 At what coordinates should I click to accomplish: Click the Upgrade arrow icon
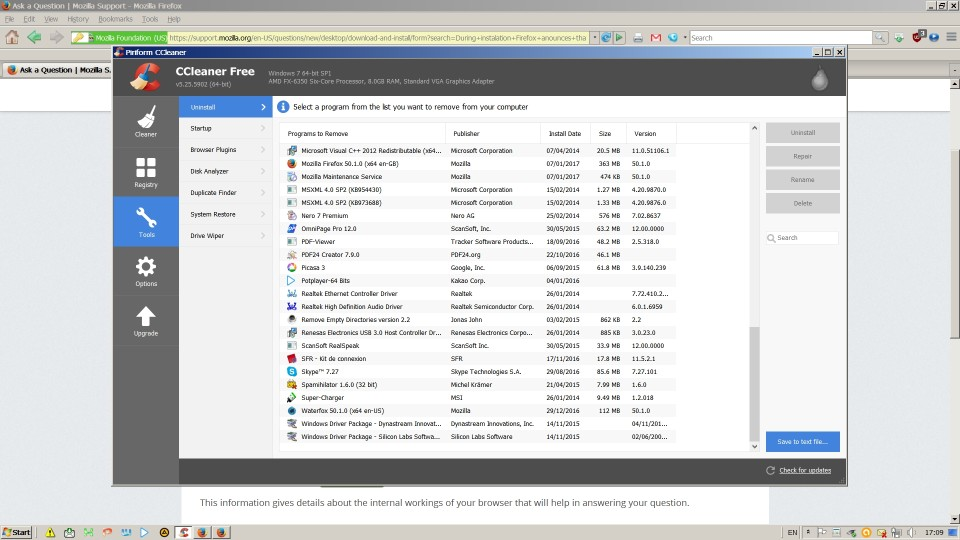146,321
